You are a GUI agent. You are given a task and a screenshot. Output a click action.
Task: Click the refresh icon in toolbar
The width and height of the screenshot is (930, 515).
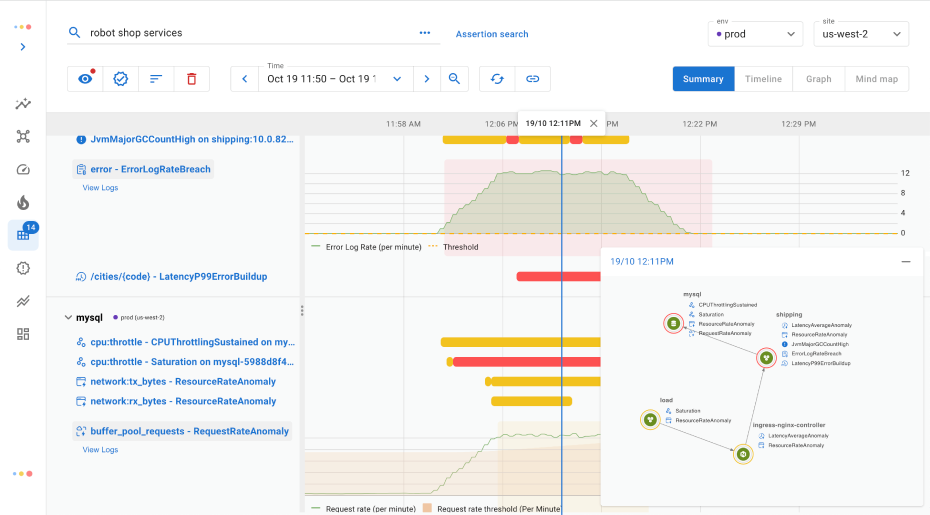click(497, 79)
